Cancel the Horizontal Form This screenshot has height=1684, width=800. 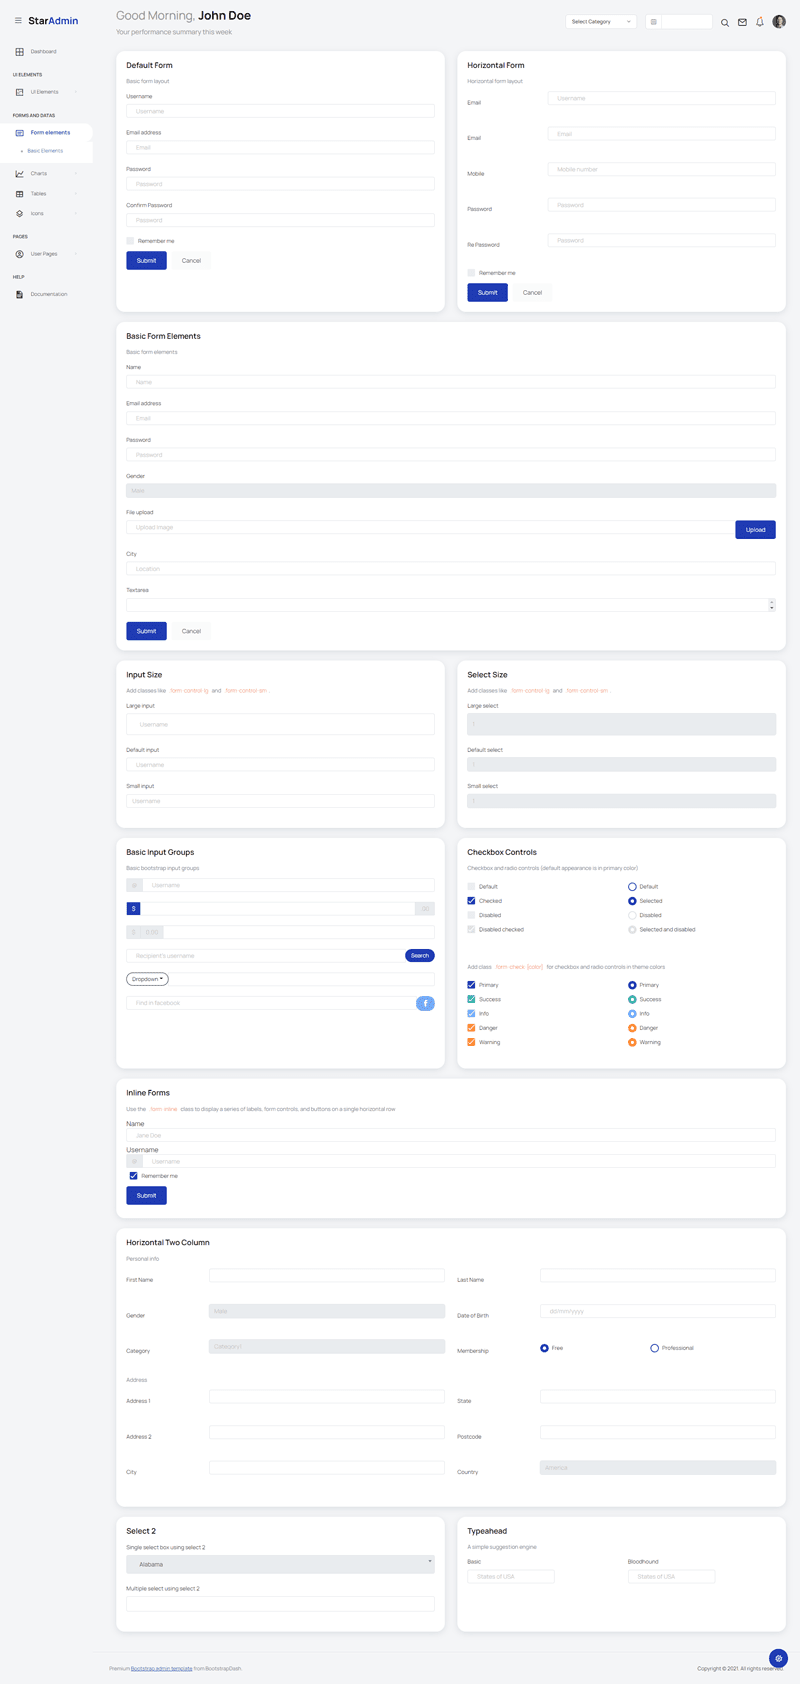tap(532, 293)
